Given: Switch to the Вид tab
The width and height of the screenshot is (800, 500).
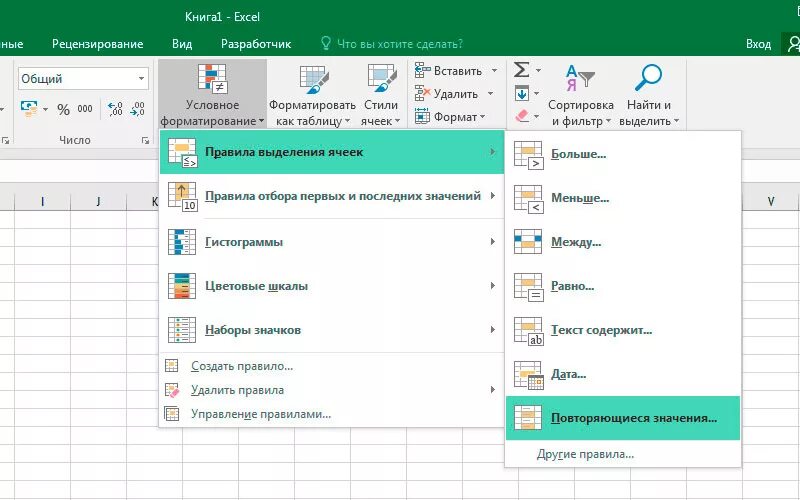Looking at the screenshot, I should (x=182, y=44).
